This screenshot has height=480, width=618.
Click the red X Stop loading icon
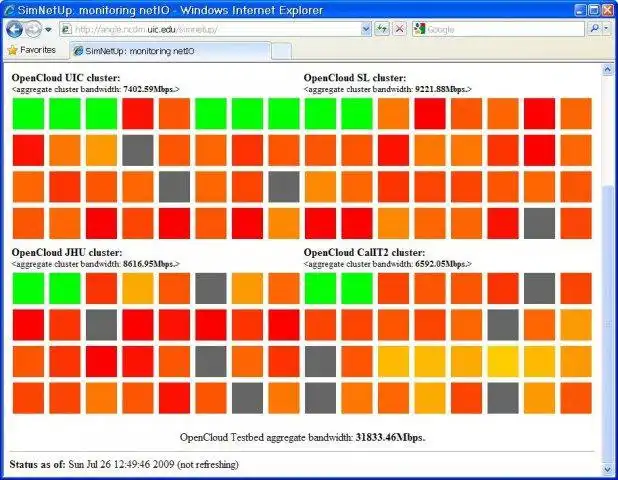400,29
